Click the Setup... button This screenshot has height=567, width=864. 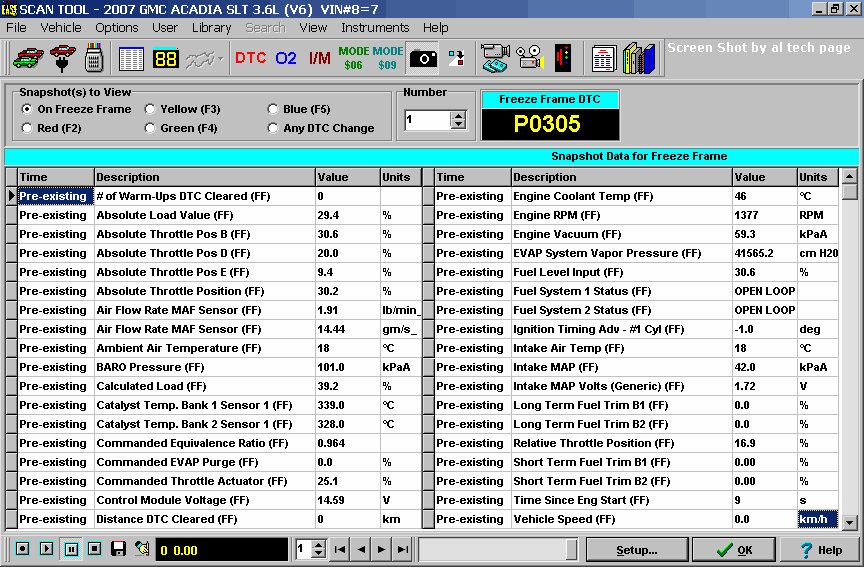pyautogui.click(x=636, y=550)
